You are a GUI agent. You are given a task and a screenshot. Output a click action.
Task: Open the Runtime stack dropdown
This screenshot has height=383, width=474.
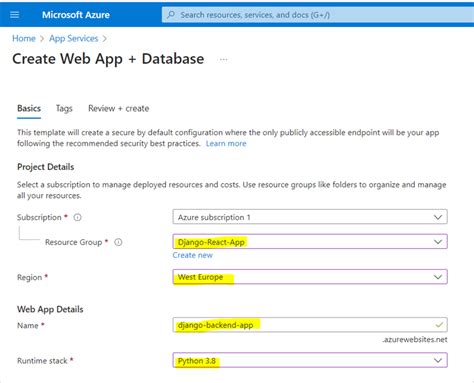pyautogui.click(x=310, y=360)
